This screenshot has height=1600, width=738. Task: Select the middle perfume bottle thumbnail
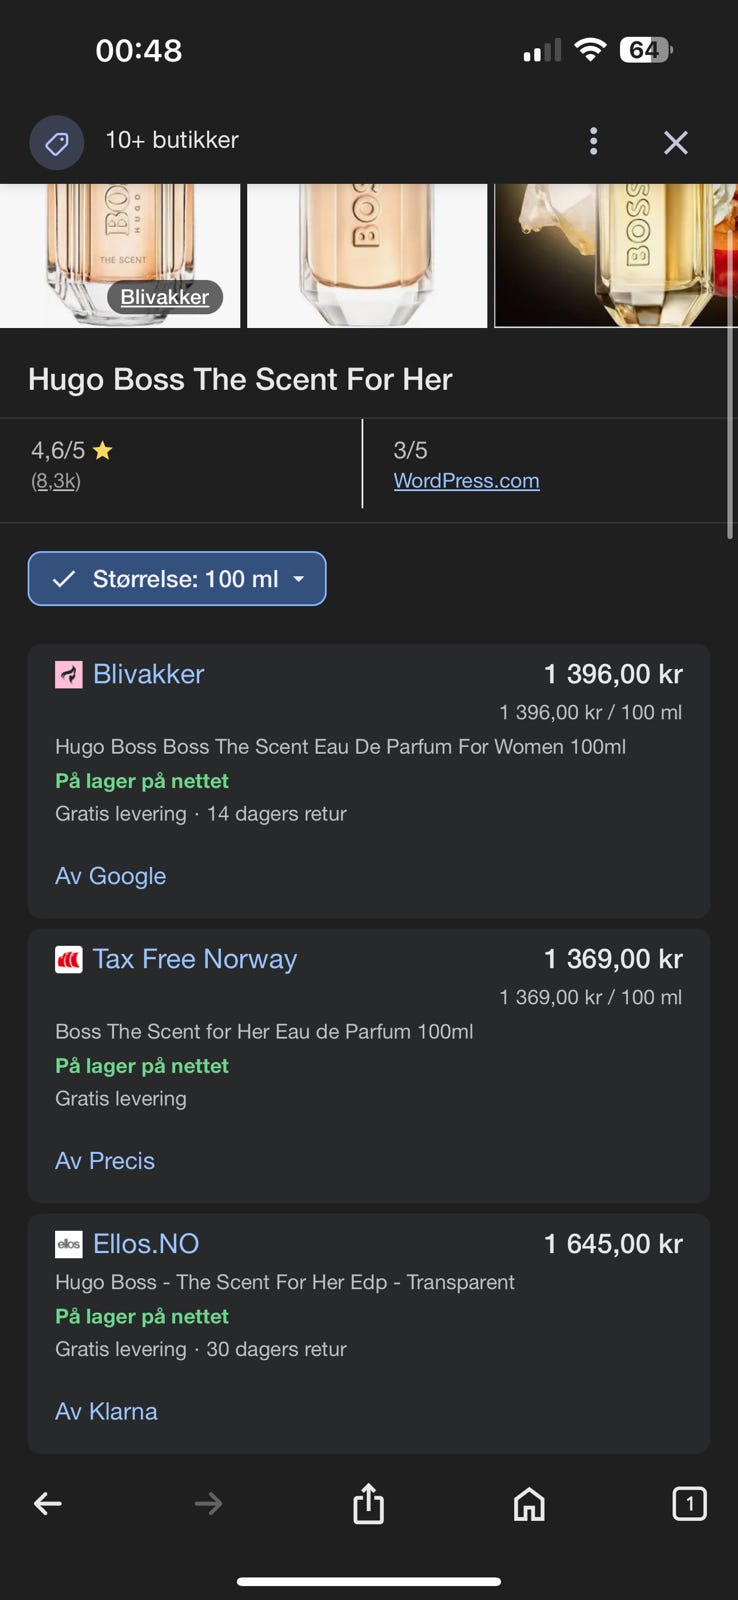(x=367, y=255)
